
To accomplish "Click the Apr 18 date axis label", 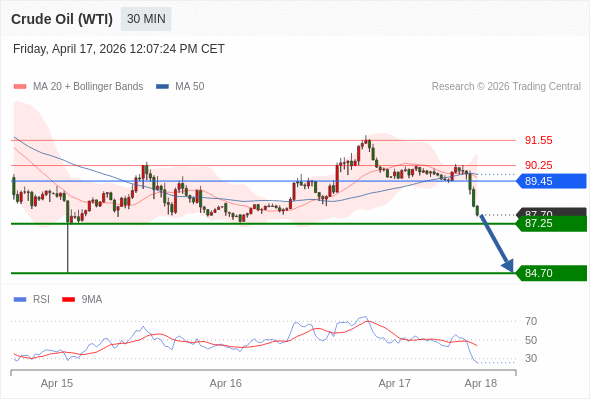I will point(481,383).
